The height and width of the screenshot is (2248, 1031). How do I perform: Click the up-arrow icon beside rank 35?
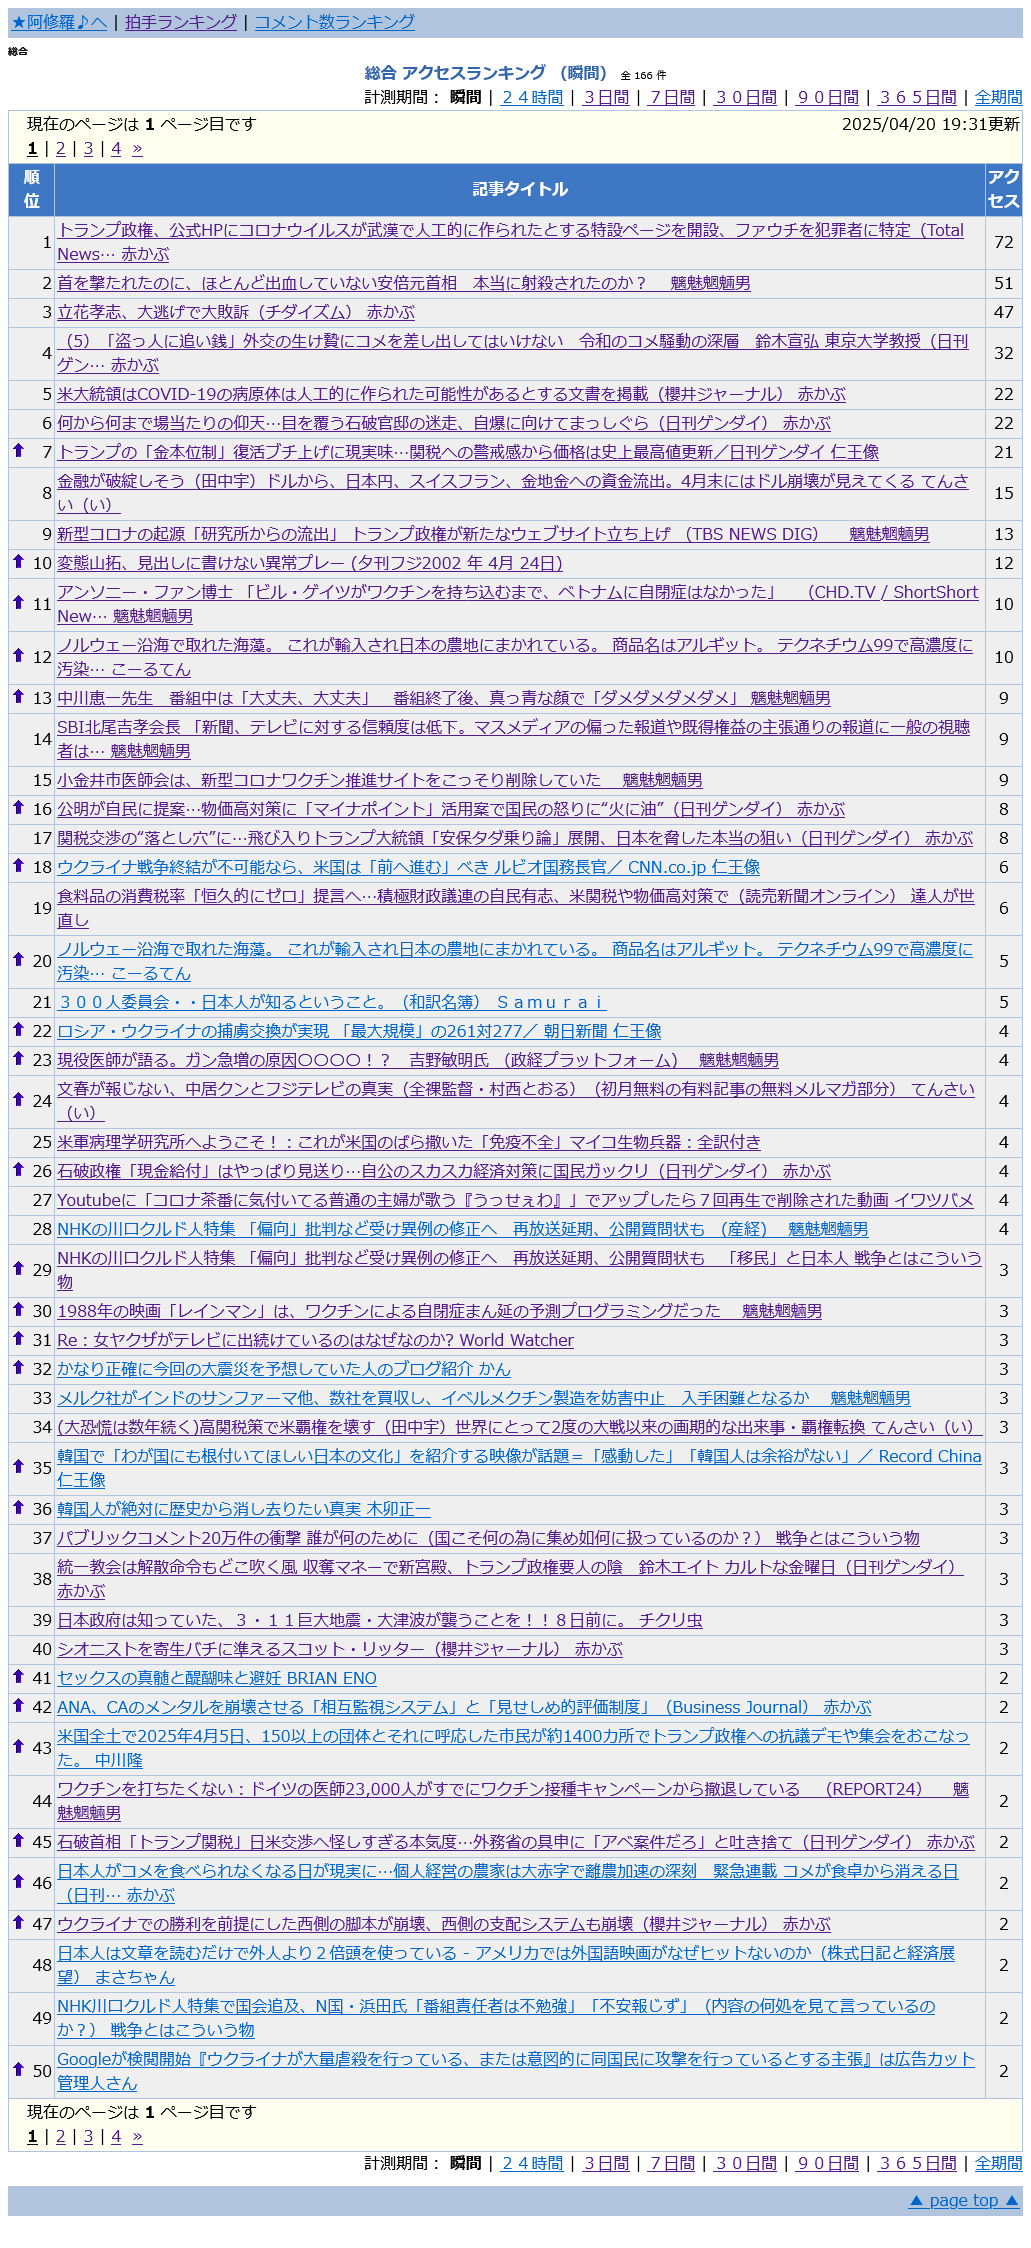pyautogui.click(x=18, y=1466)
